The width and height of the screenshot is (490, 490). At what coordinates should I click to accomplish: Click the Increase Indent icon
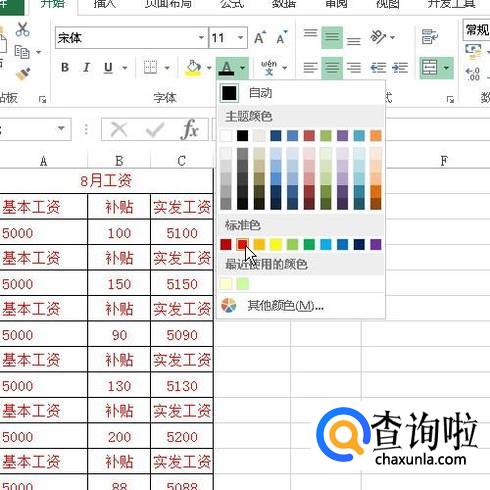point(400,68)
